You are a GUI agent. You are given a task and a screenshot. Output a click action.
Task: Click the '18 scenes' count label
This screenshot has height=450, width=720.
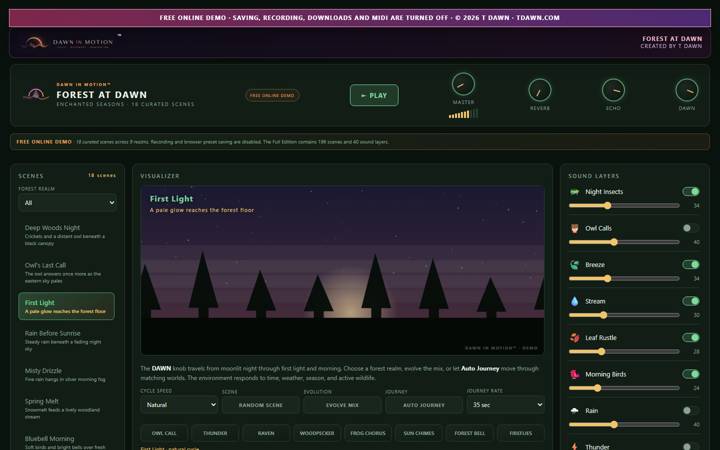[102, 175]
